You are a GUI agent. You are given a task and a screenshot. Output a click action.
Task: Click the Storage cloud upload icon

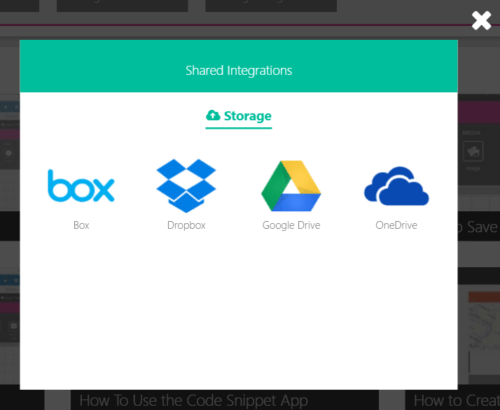point(213,115)
